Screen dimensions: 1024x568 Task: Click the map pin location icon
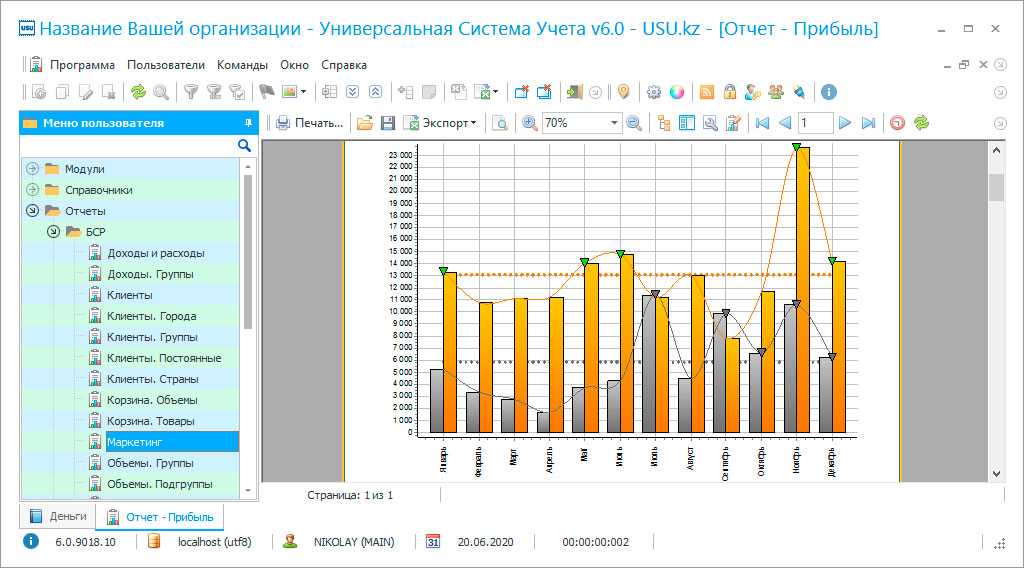click(x=623, y=92)
